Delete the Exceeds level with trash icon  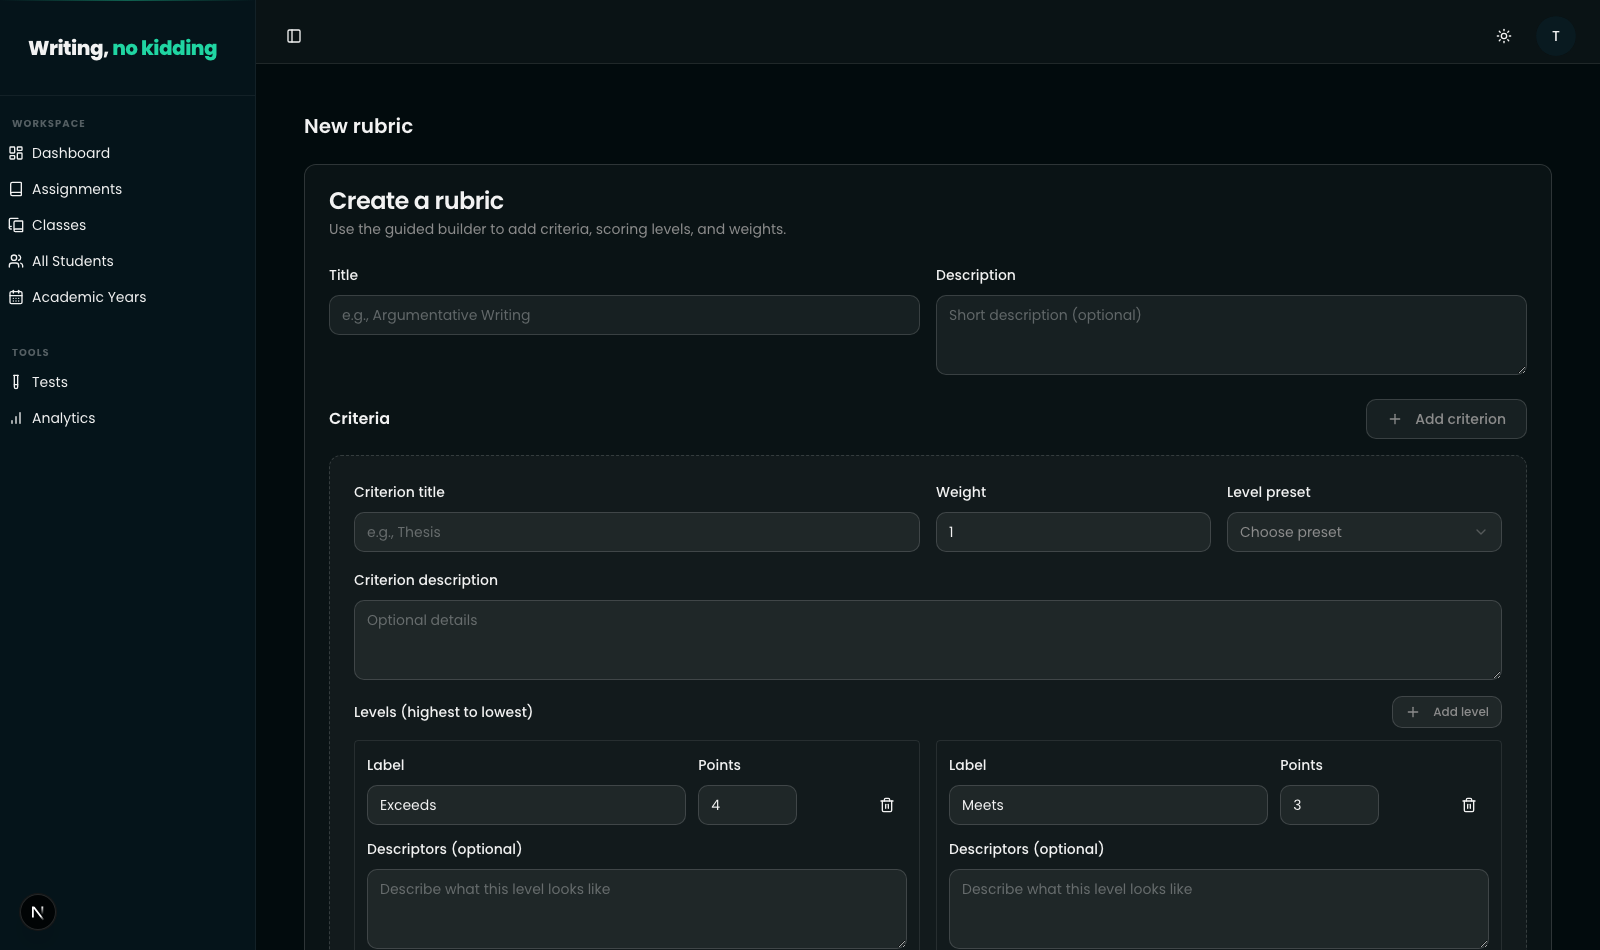pos(887,805)
